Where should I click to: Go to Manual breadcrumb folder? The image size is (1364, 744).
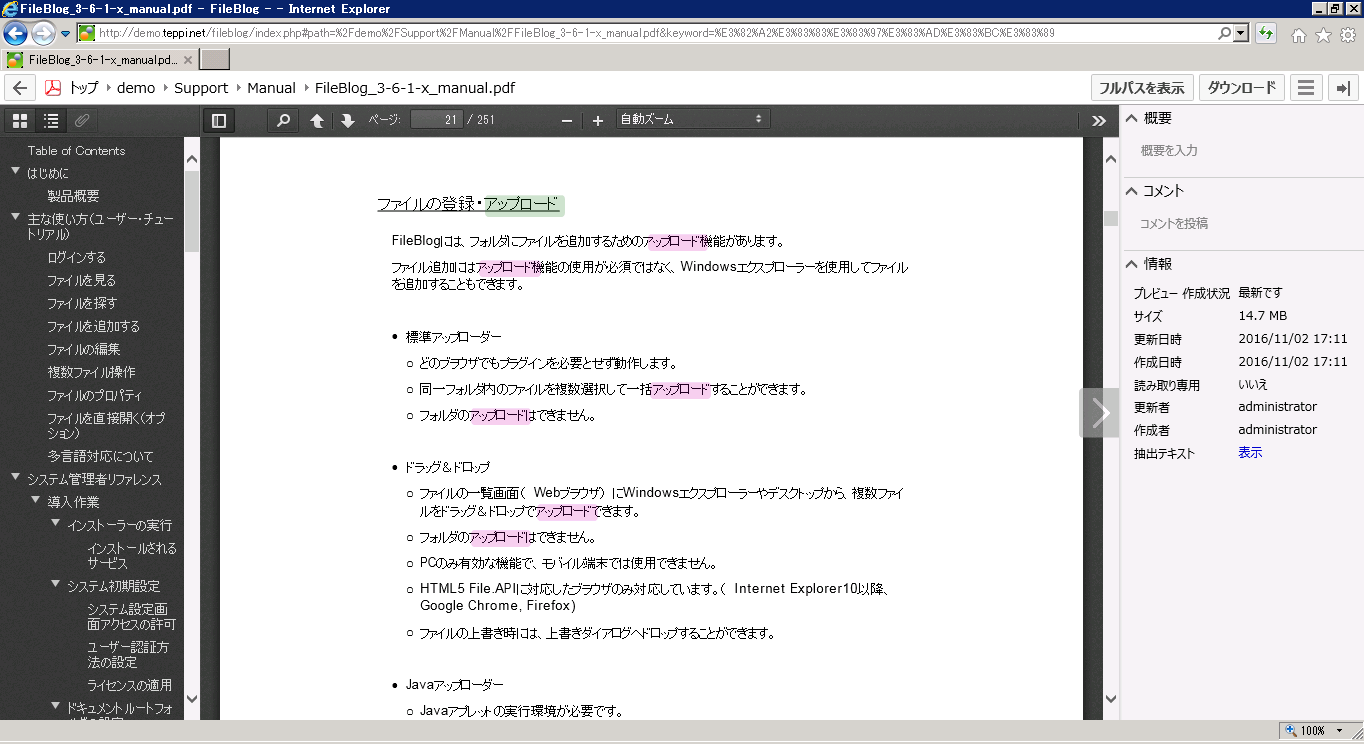pyautogui.click(x=271, y=88)
